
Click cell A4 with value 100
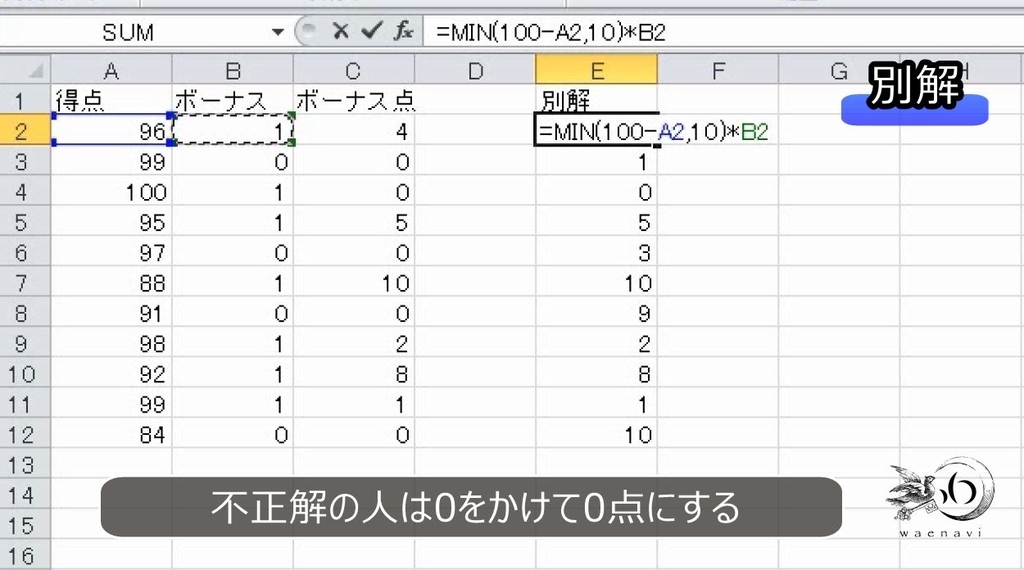(111, 192)
